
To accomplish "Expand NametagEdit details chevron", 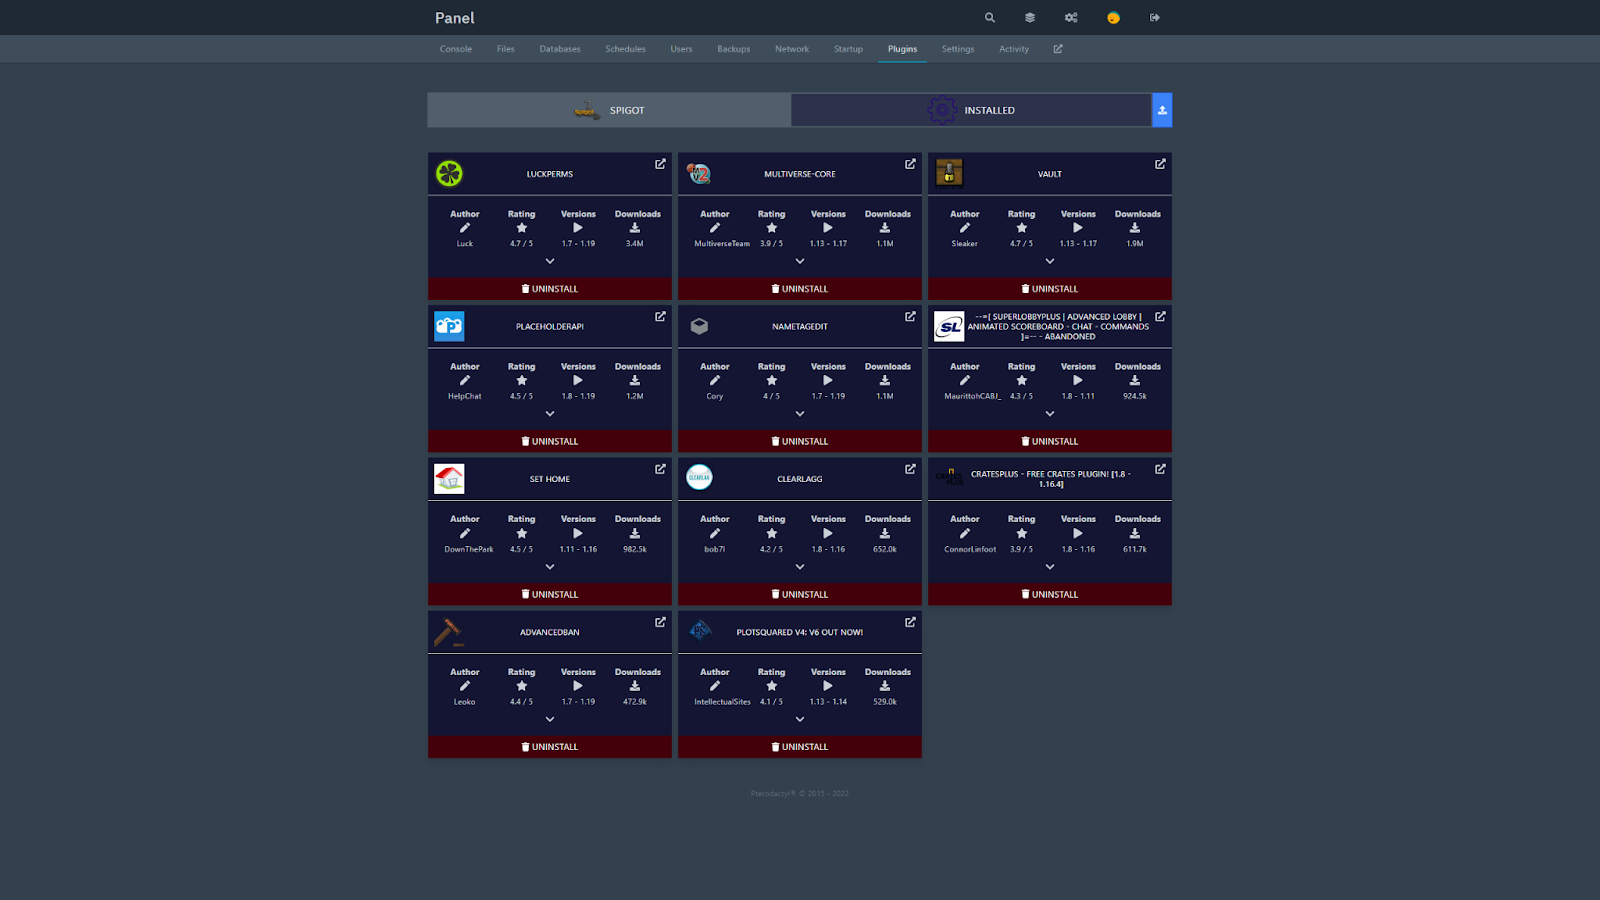I will point(800,414).
